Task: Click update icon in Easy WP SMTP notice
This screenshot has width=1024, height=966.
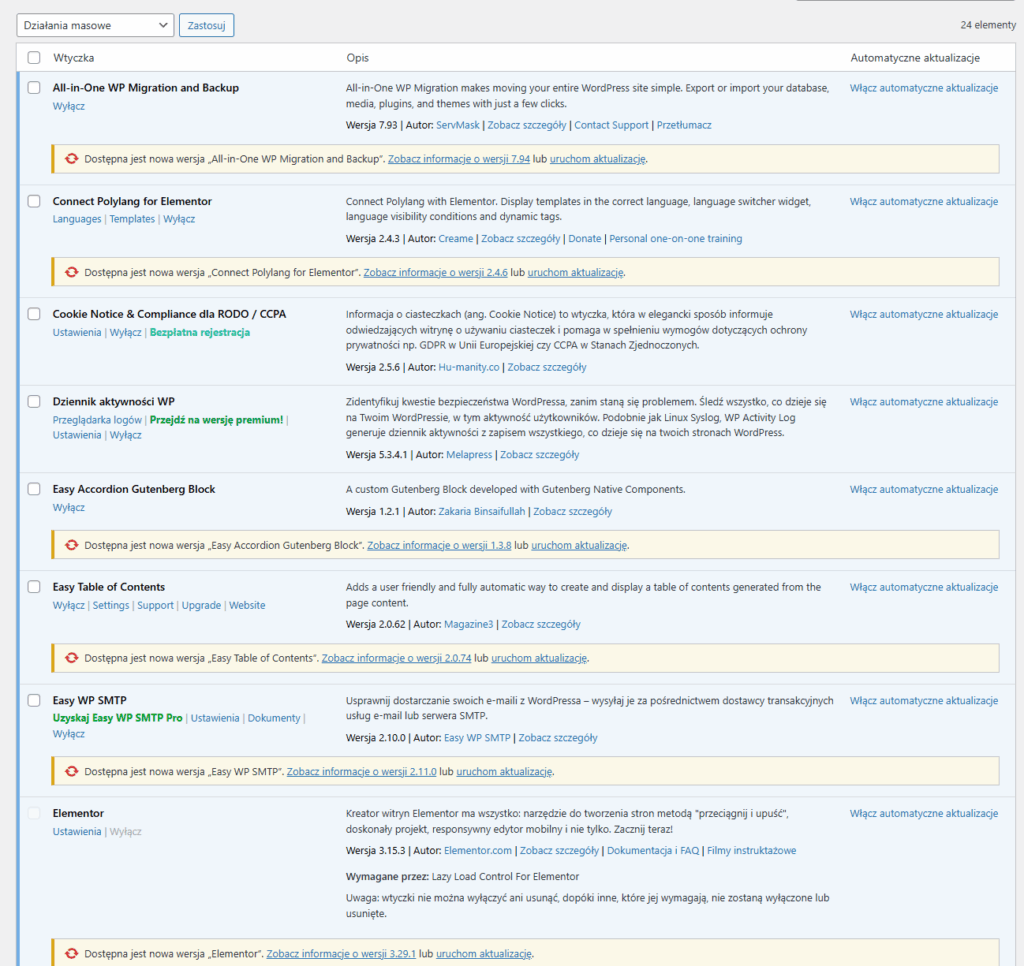Action: [71, 772]
